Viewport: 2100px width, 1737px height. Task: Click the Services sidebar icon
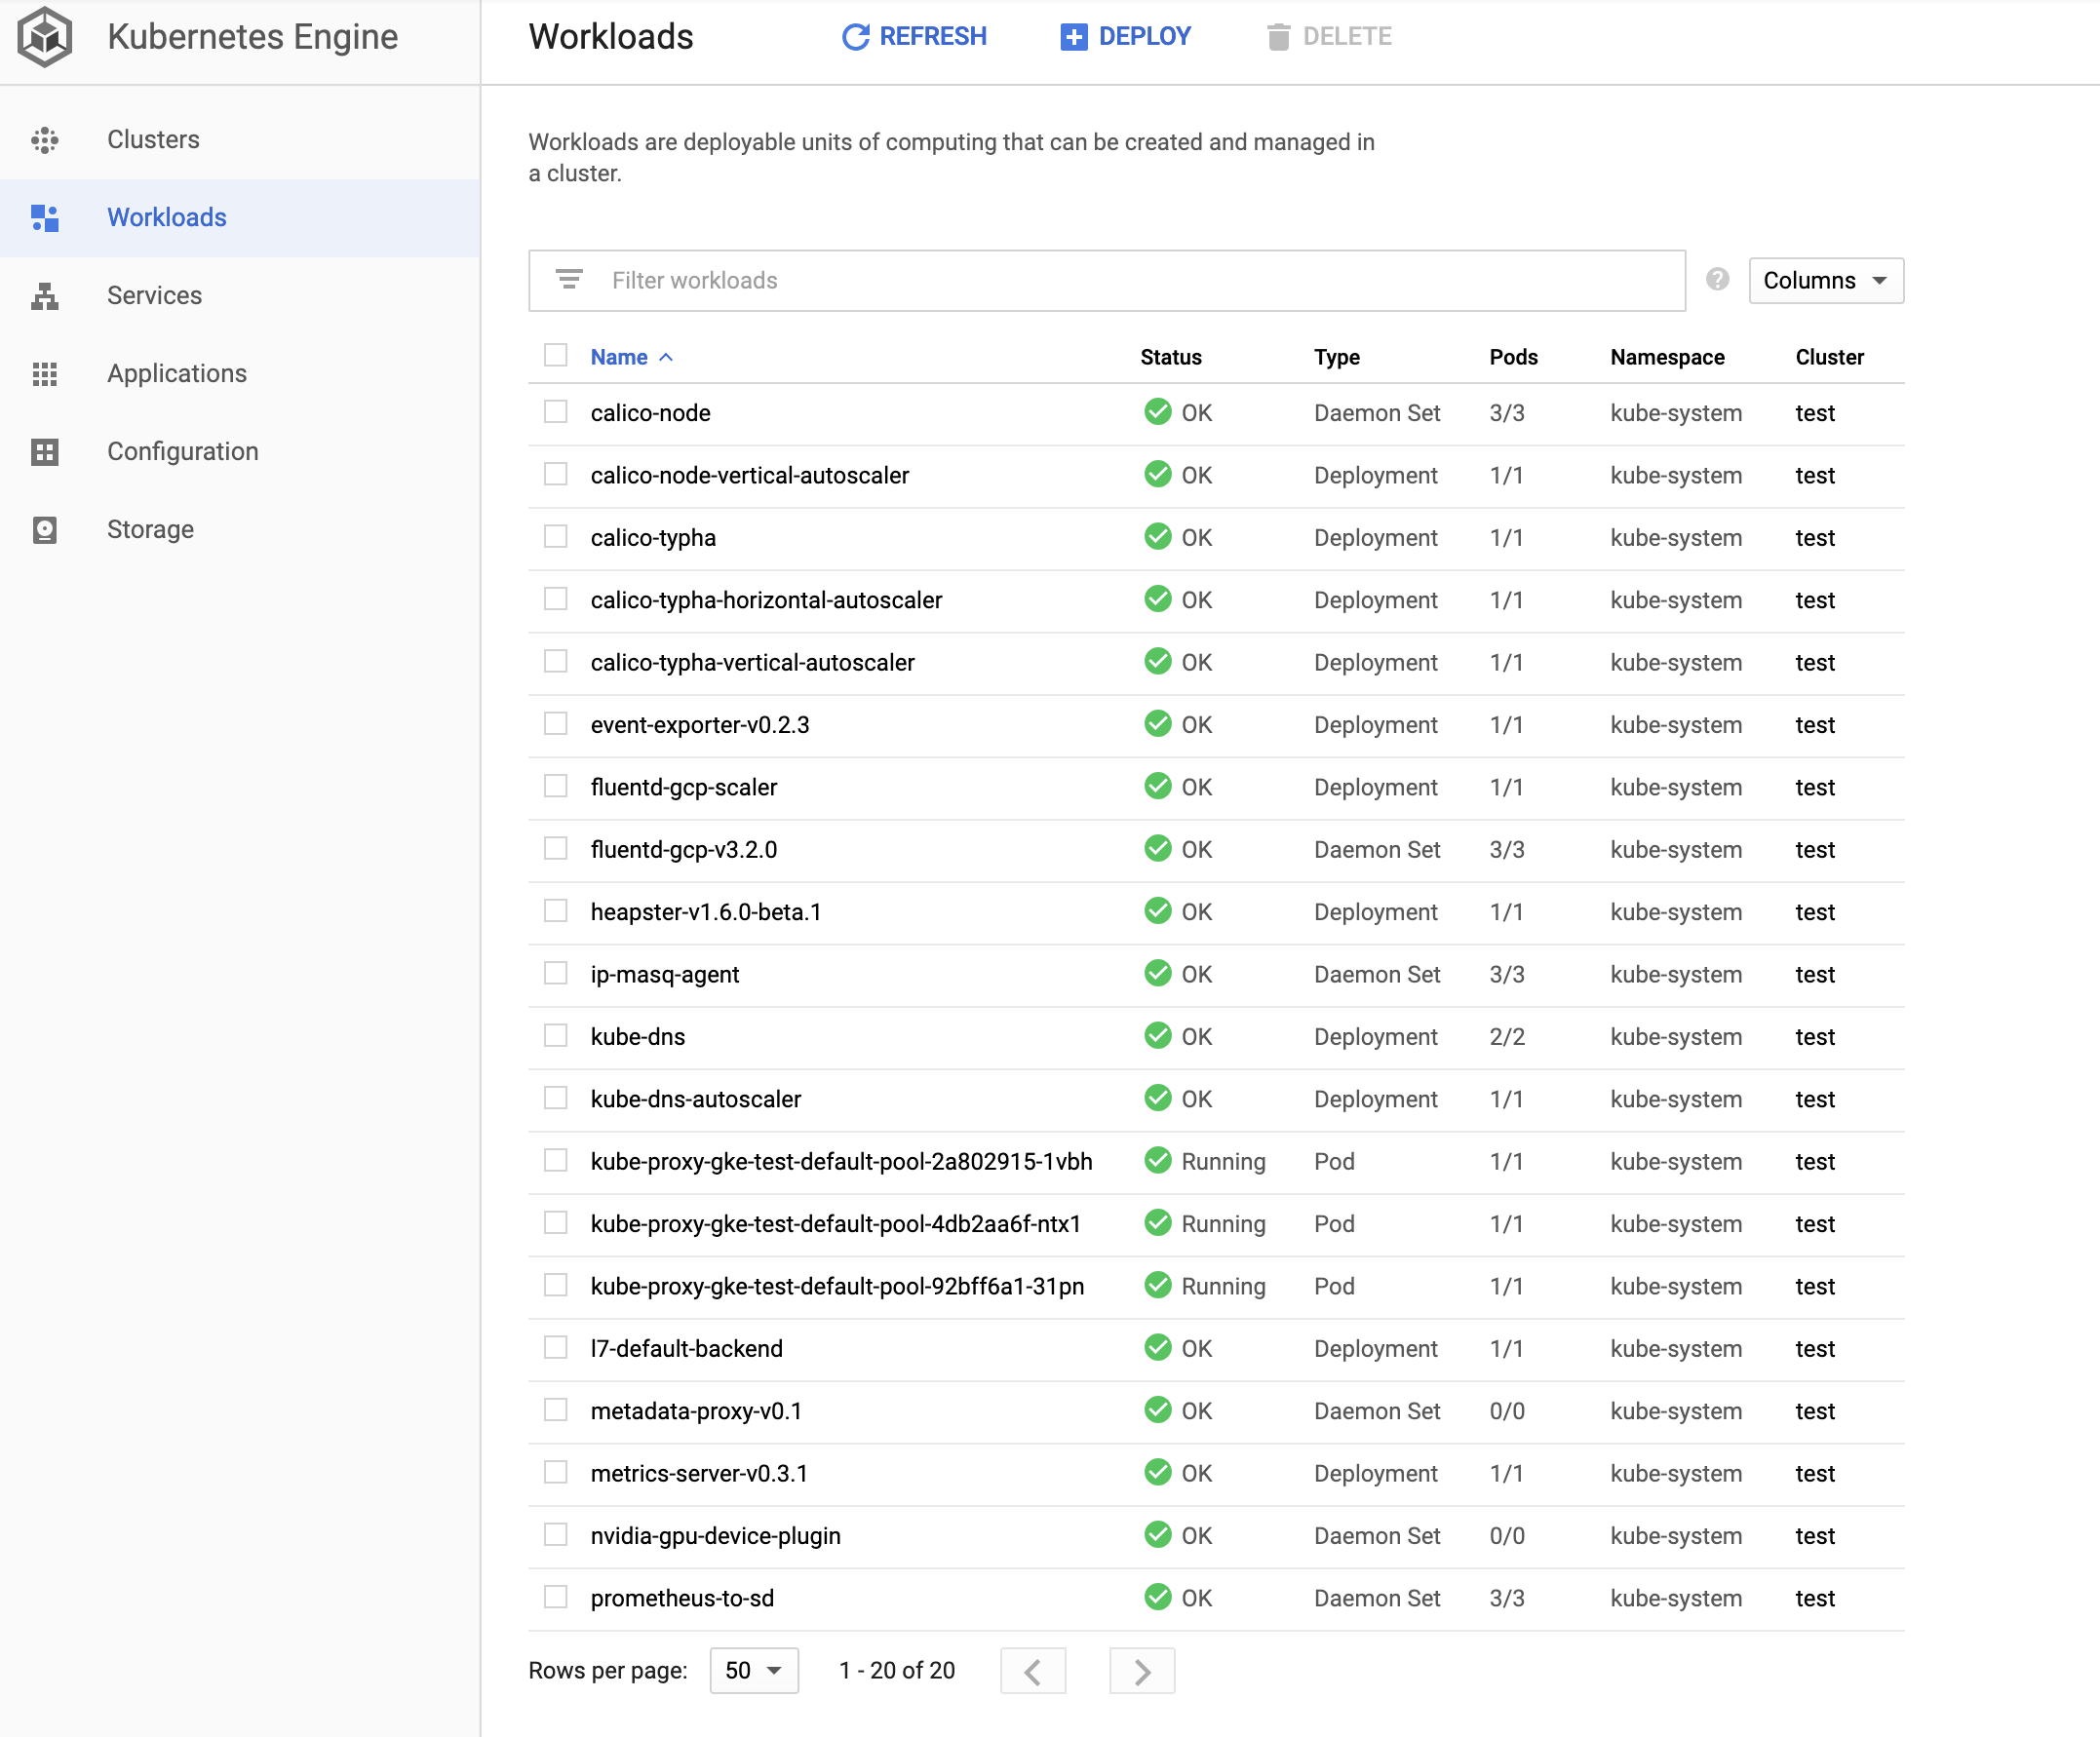pos(45,296)
